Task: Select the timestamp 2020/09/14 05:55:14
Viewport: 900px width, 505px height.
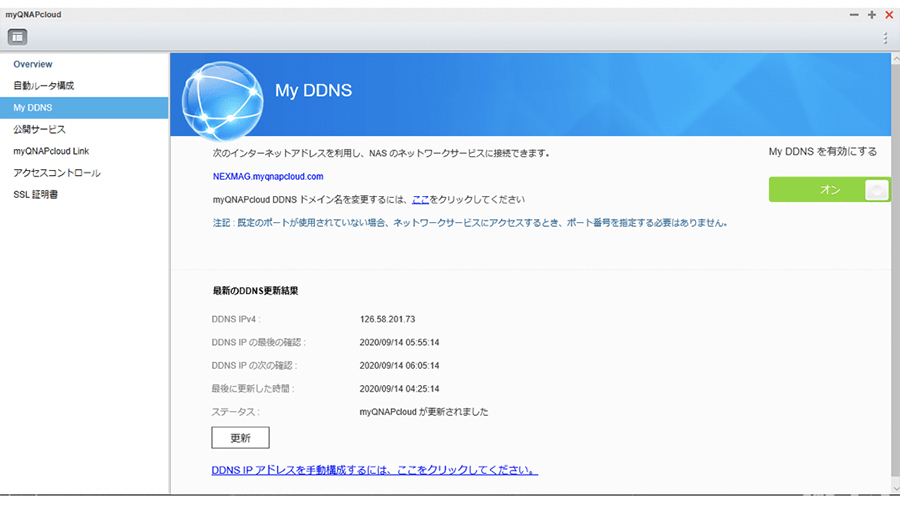Action: pos(399,343)
